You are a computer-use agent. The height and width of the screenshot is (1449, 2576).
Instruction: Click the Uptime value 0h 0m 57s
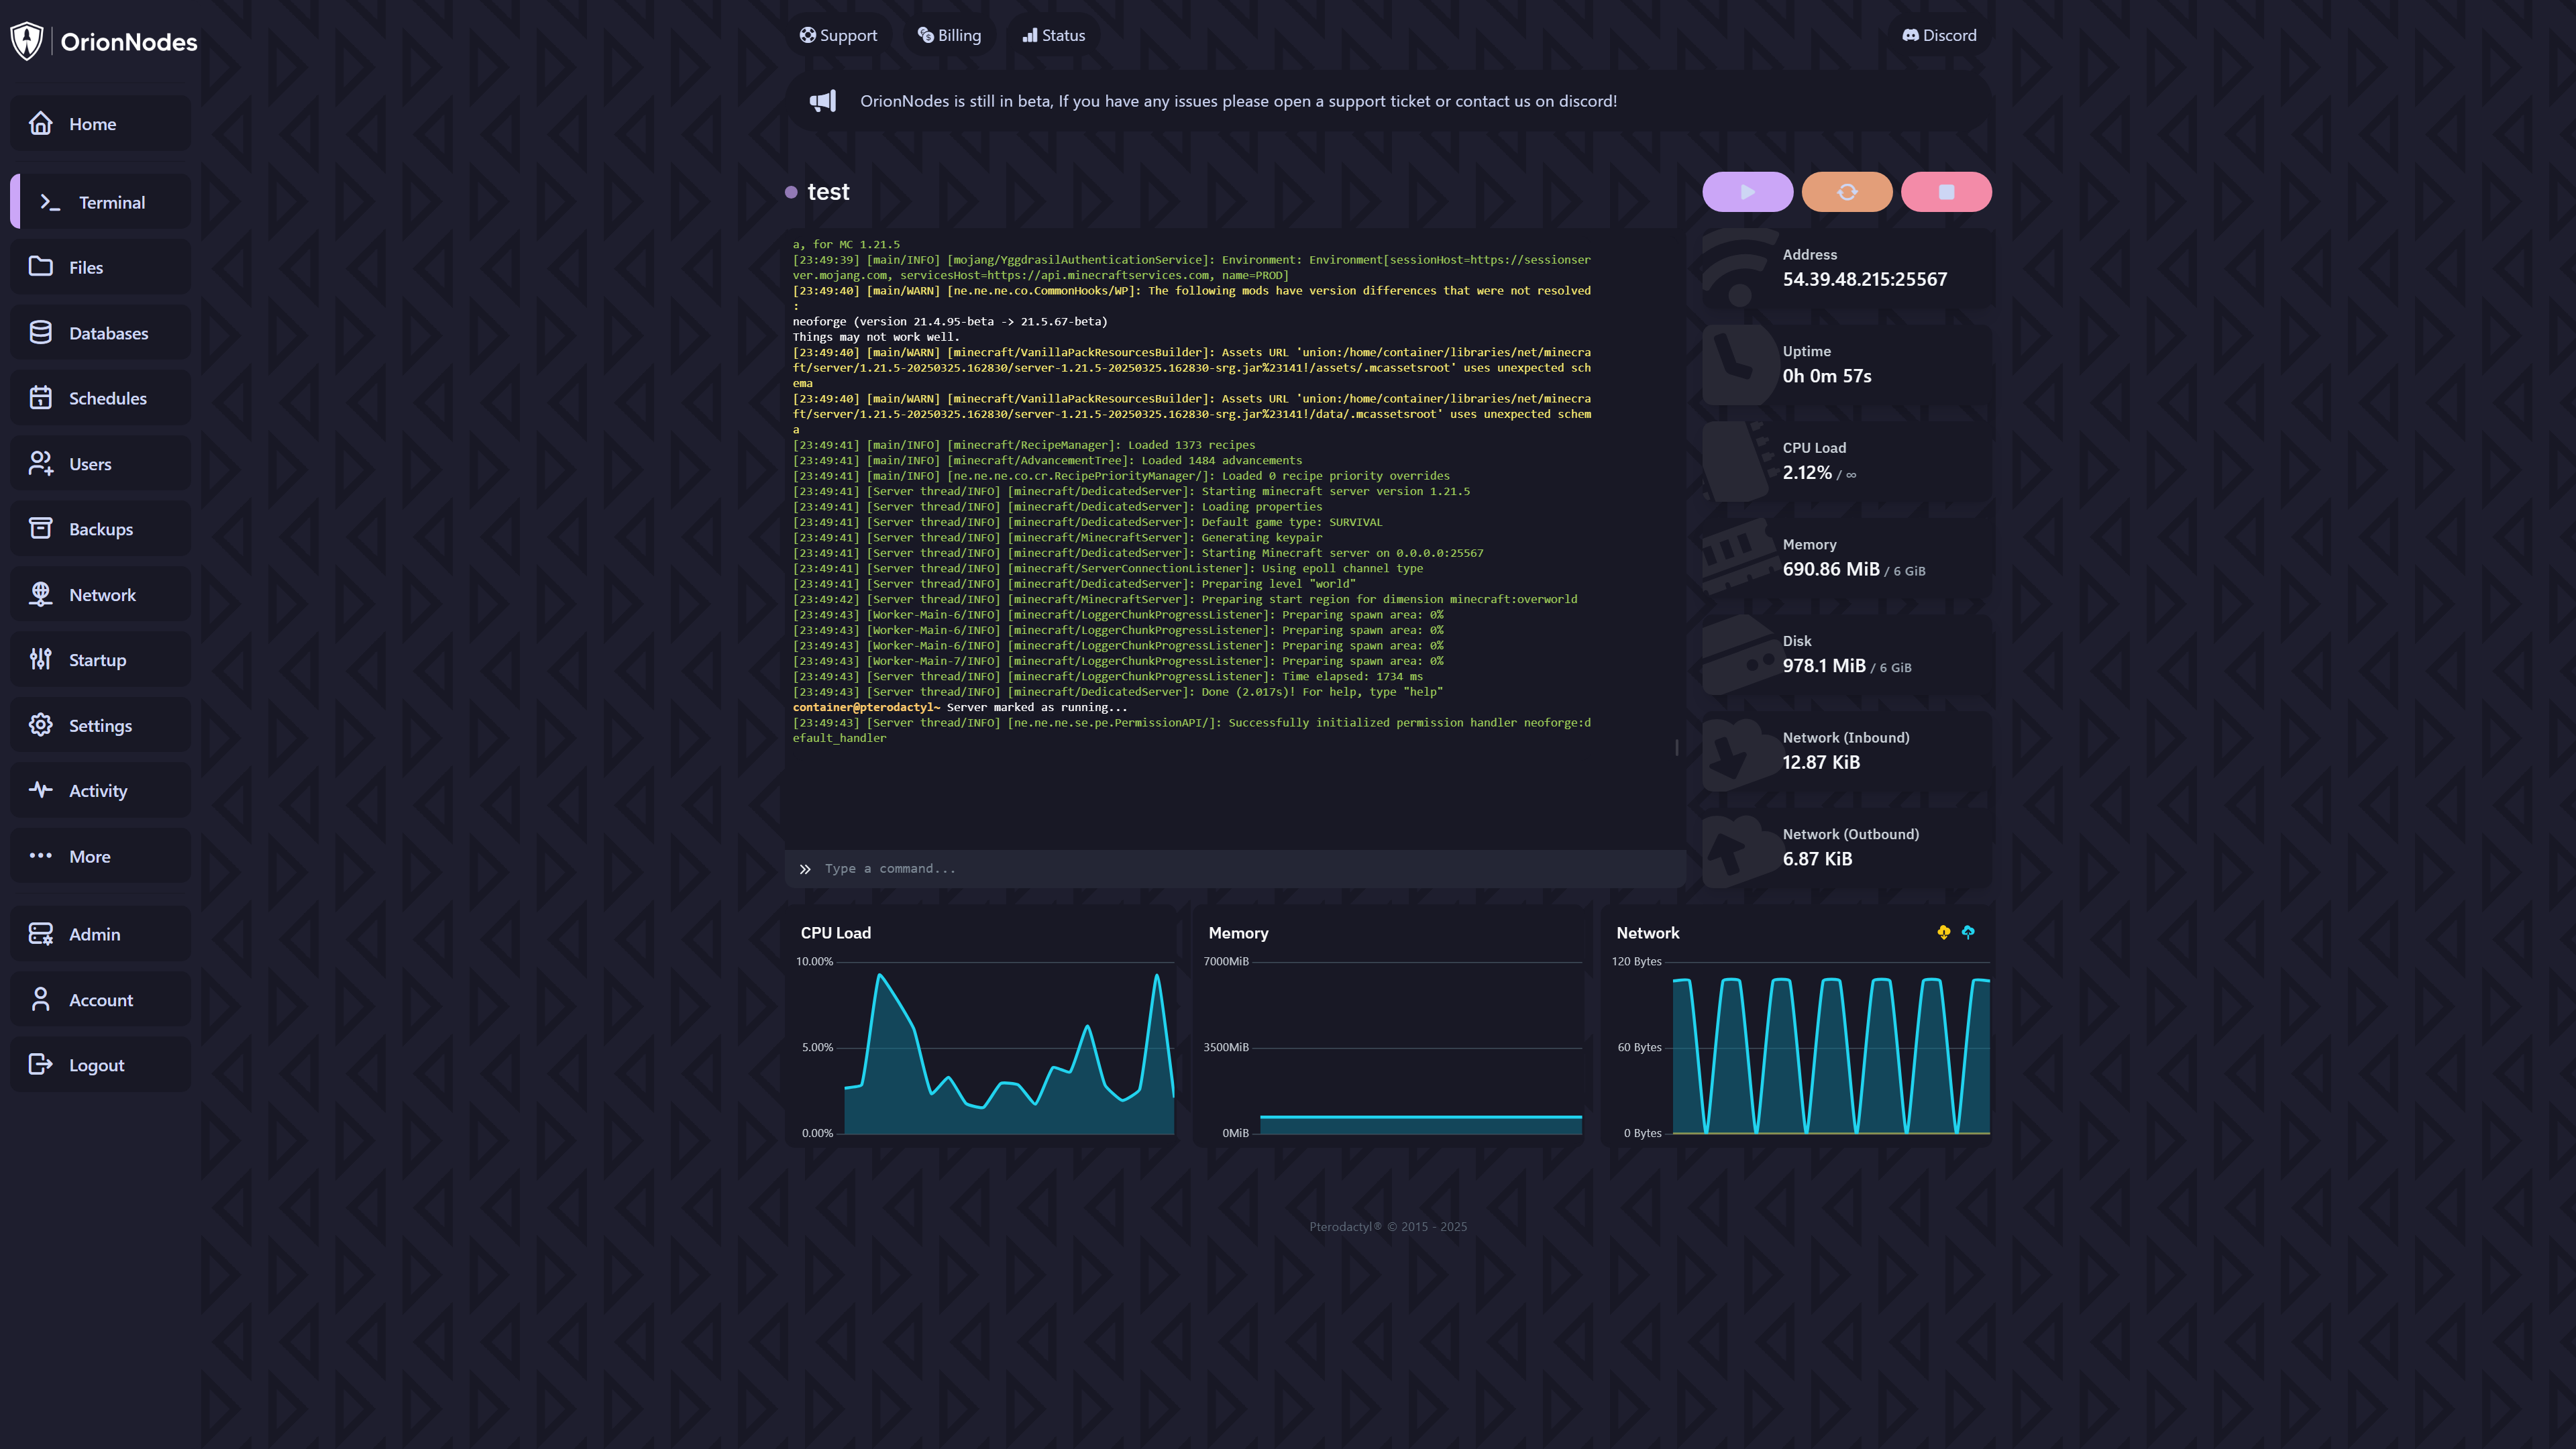[x=1827, y=376]
